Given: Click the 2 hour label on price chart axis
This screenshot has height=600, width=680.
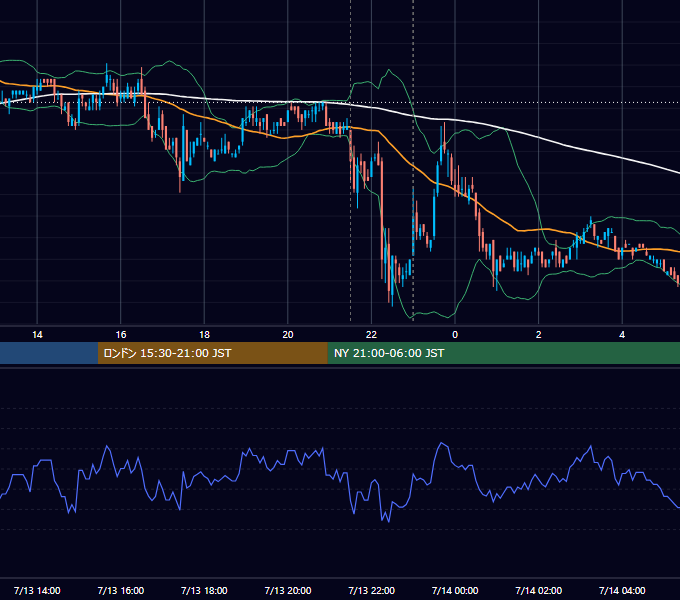Looking at the screenshot, I should (x=539, y=335).
